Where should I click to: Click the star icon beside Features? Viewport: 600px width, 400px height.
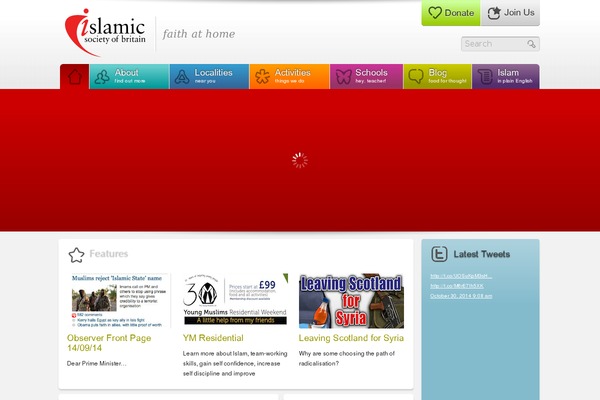click(76, 255)
